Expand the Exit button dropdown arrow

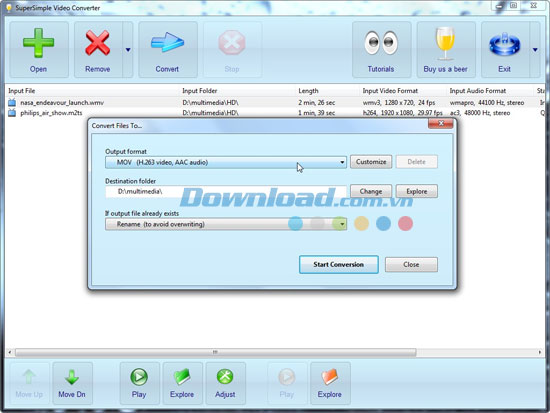click(535, 49)
